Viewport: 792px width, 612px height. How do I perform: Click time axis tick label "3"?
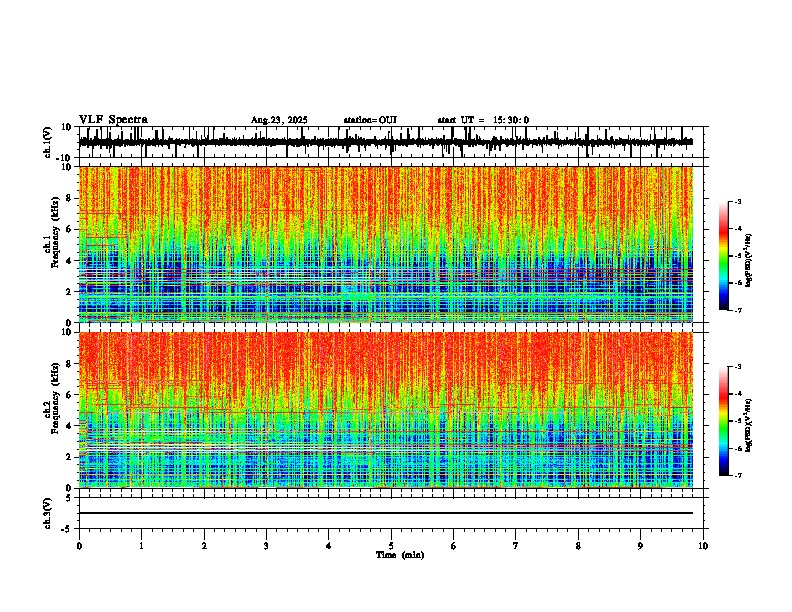[x=266, y=546]
